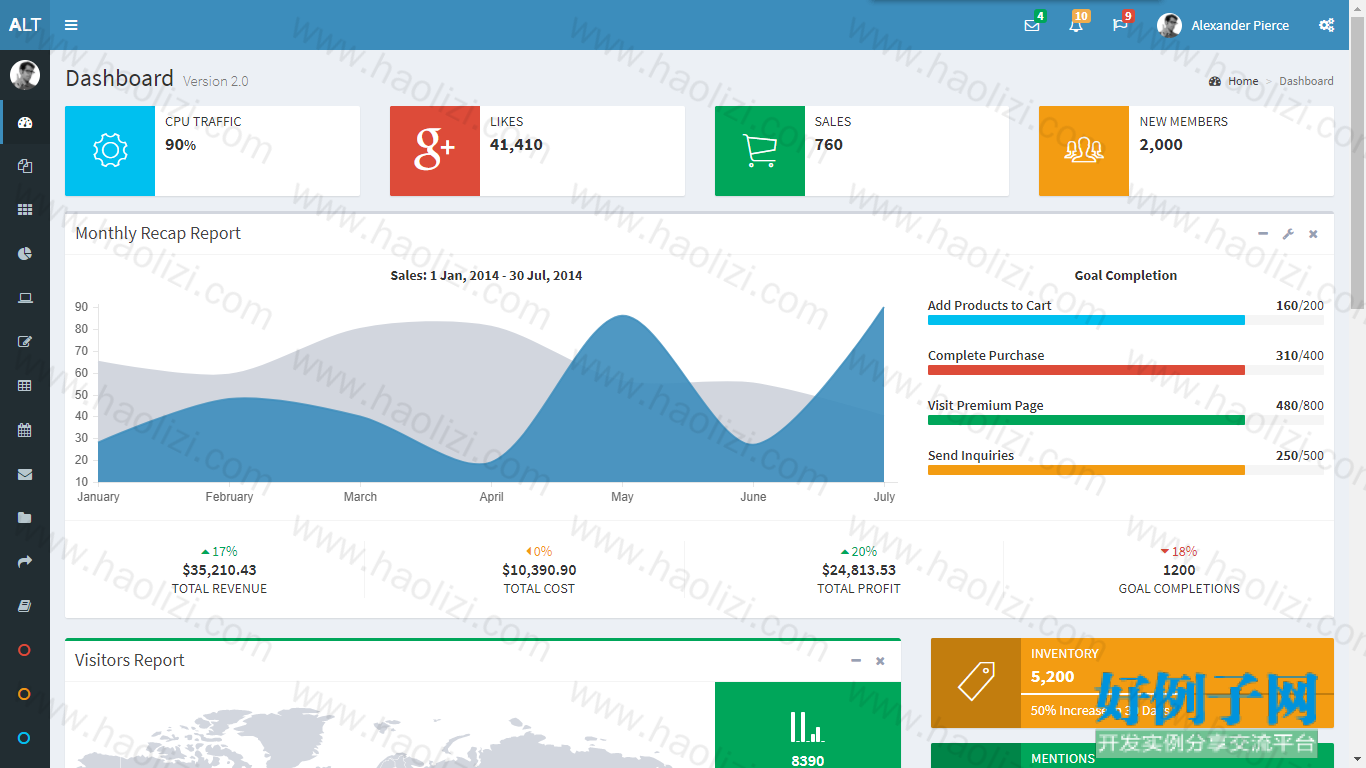This screenshot has width=1366, height=768.
Task: Toggle the sidebar with the hamburger icon
Action: click(x=71, y=25)
